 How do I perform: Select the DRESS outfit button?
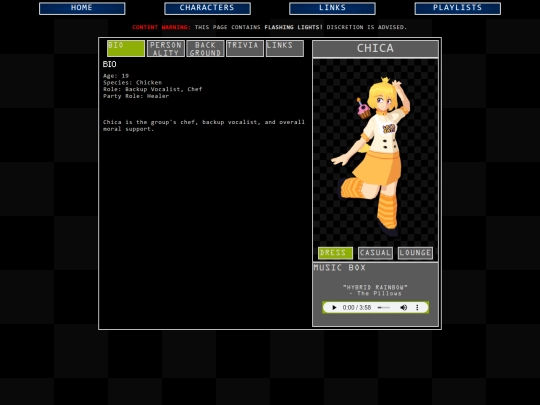[x=335, y=253]
